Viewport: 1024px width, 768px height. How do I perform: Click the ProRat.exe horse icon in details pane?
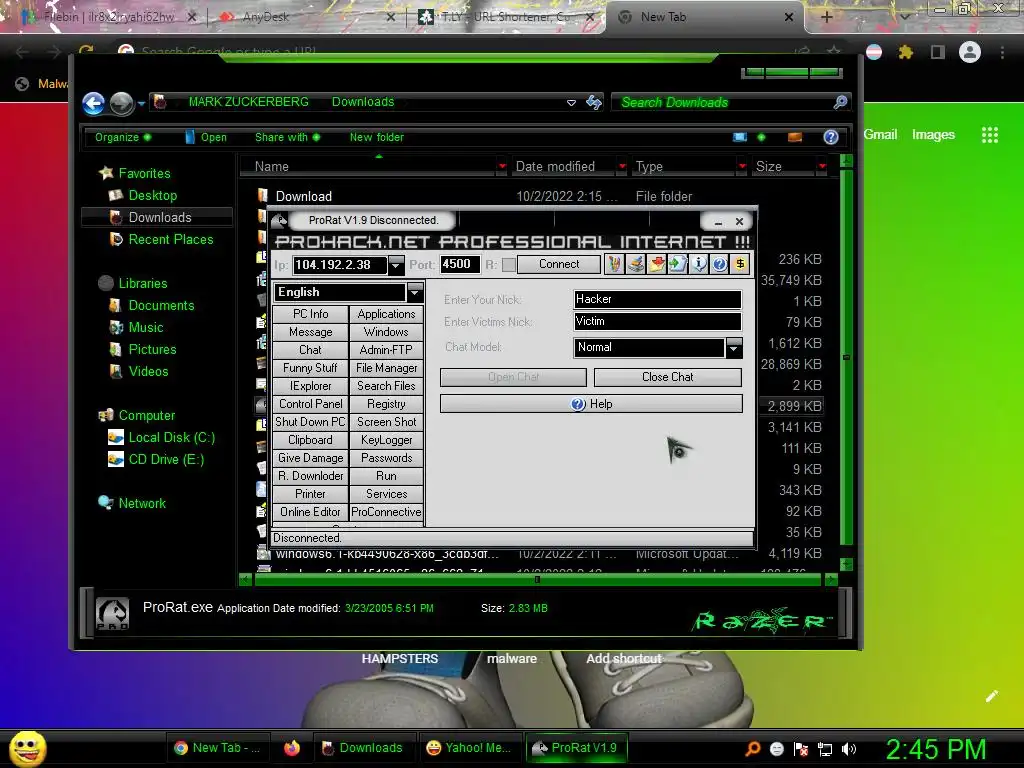tap(112, 613)
